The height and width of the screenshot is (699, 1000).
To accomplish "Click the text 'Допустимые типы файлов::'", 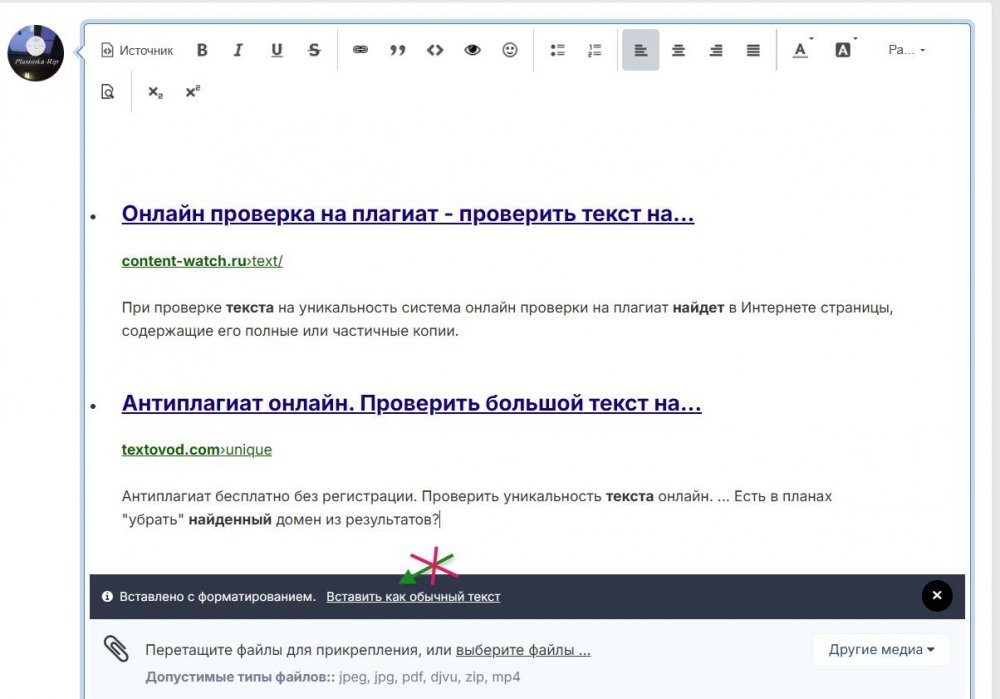I will point(240,677).
